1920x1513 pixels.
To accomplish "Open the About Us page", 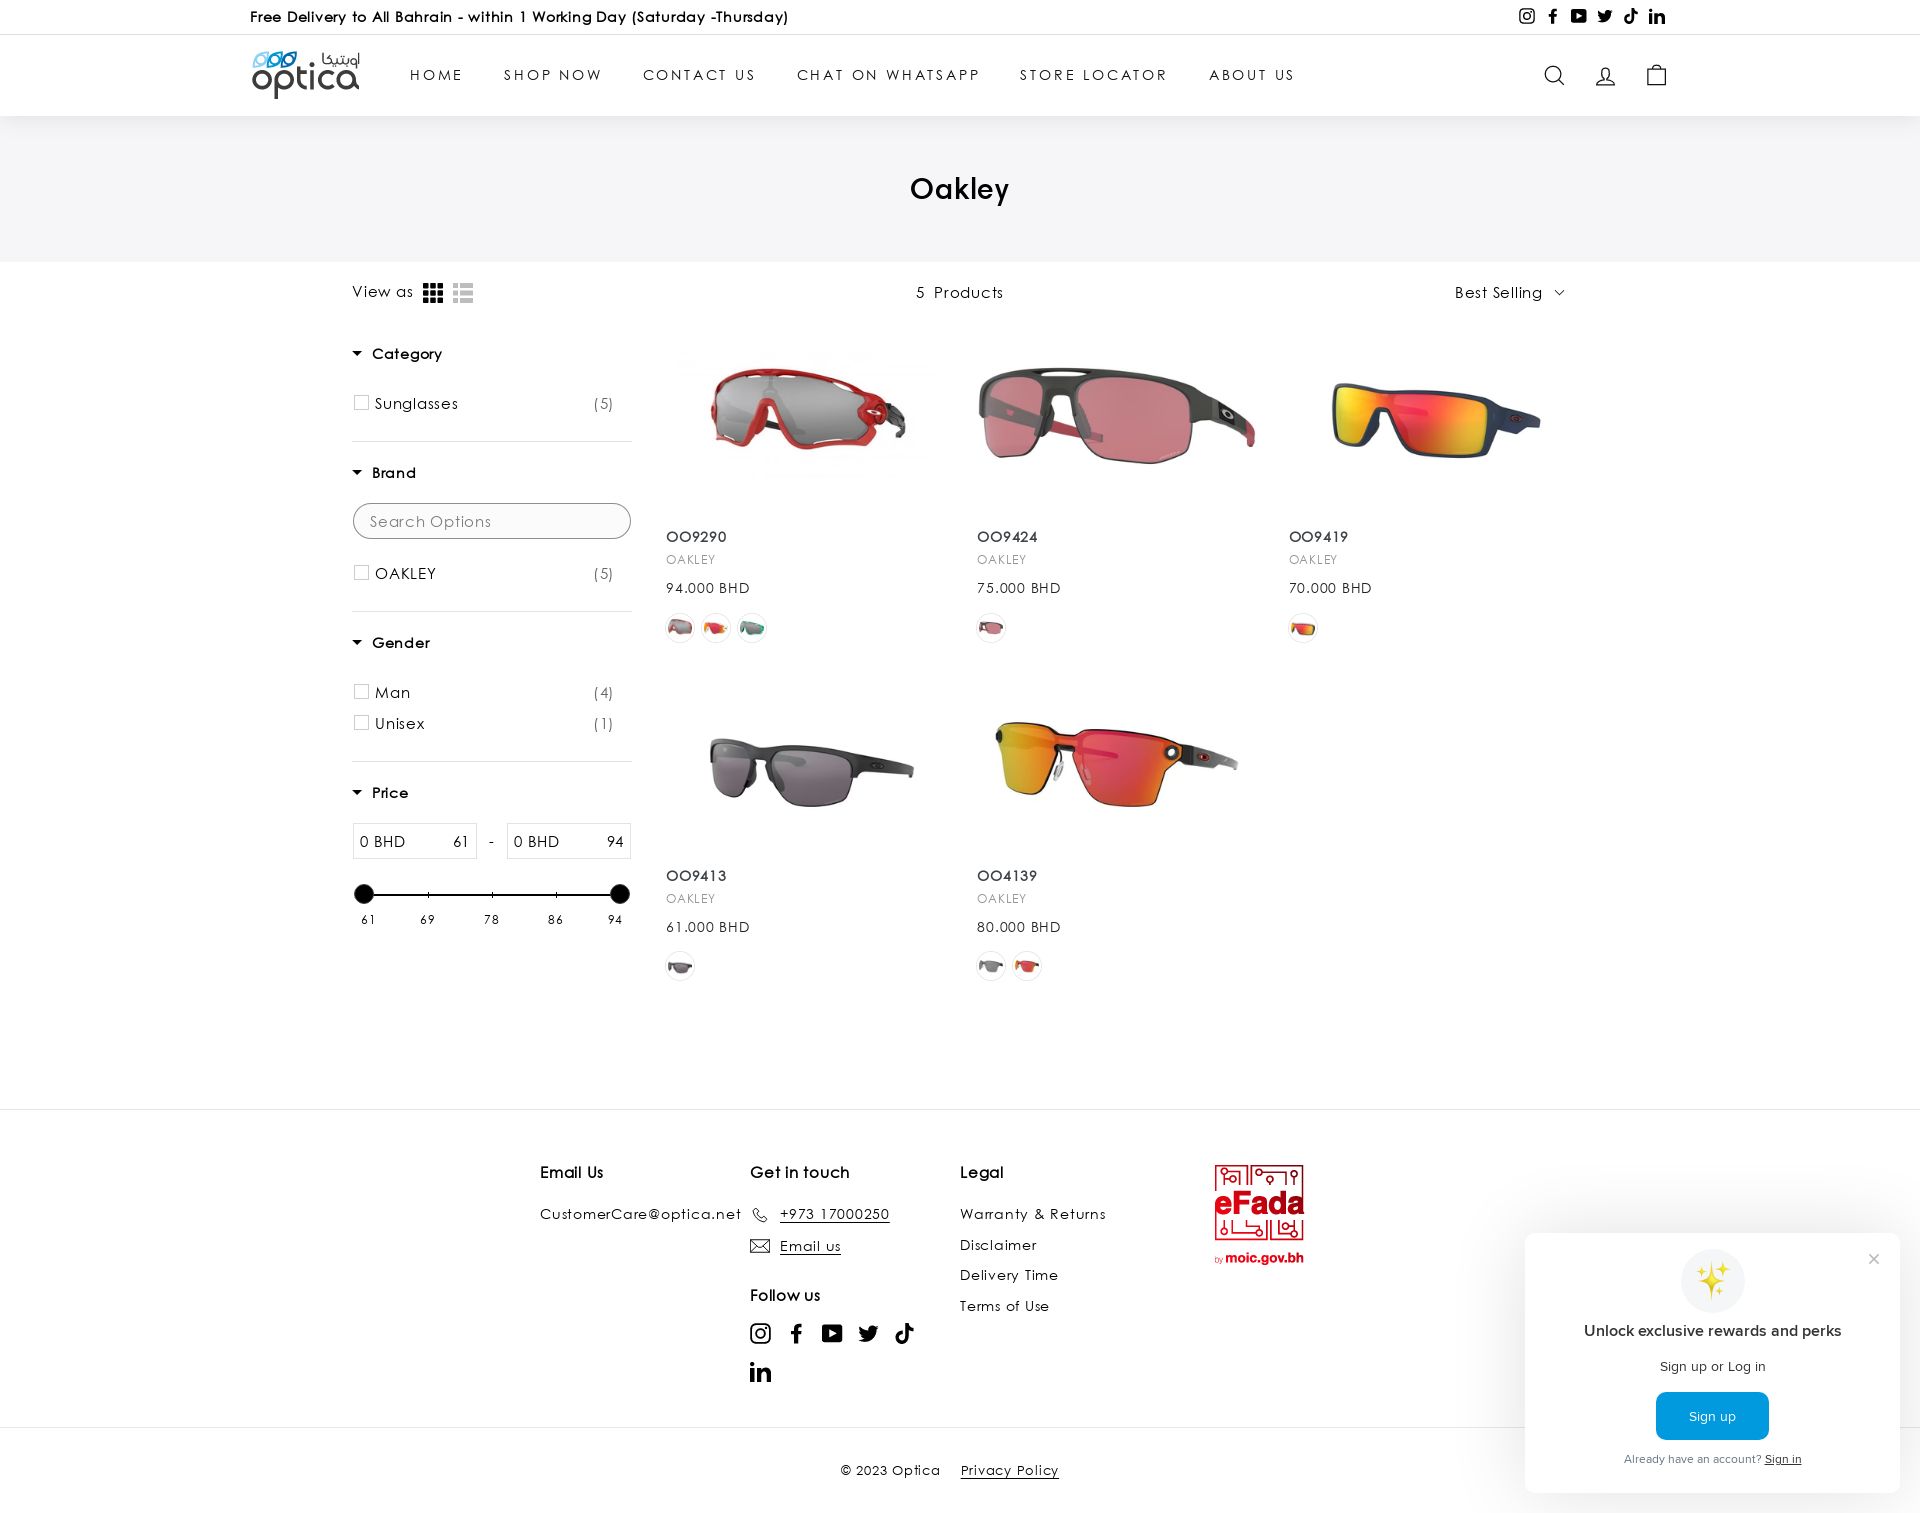I will point(1252,75).
